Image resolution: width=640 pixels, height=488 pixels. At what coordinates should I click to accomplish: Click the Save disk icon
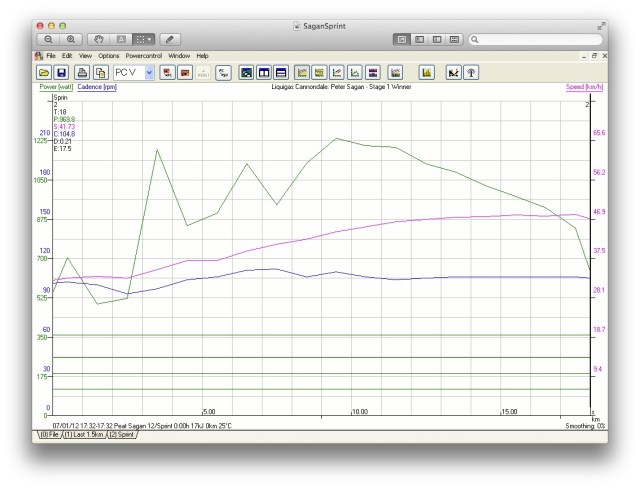pyautogui.click(x=61, y=73)
